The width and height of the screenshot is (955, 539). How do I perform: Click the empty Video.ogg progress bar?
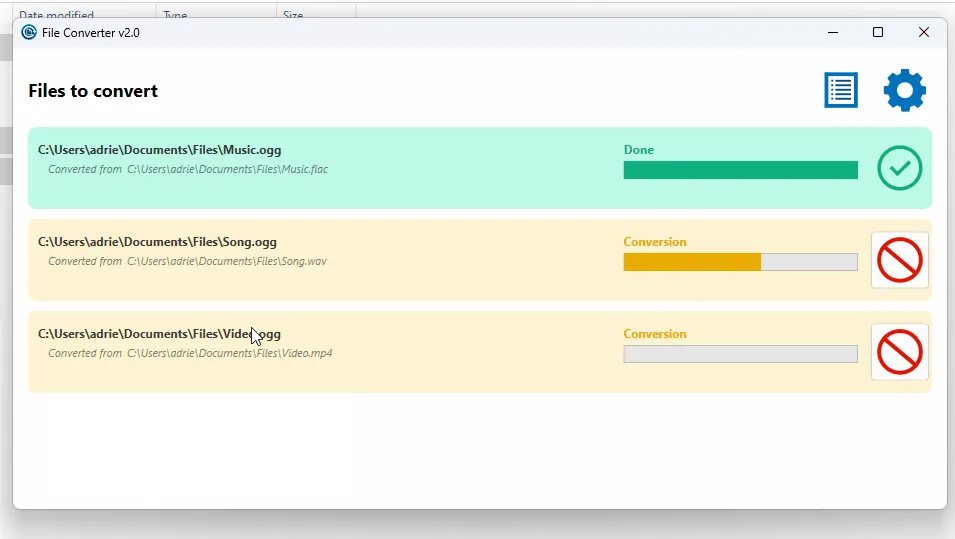[x=740, y=354]
